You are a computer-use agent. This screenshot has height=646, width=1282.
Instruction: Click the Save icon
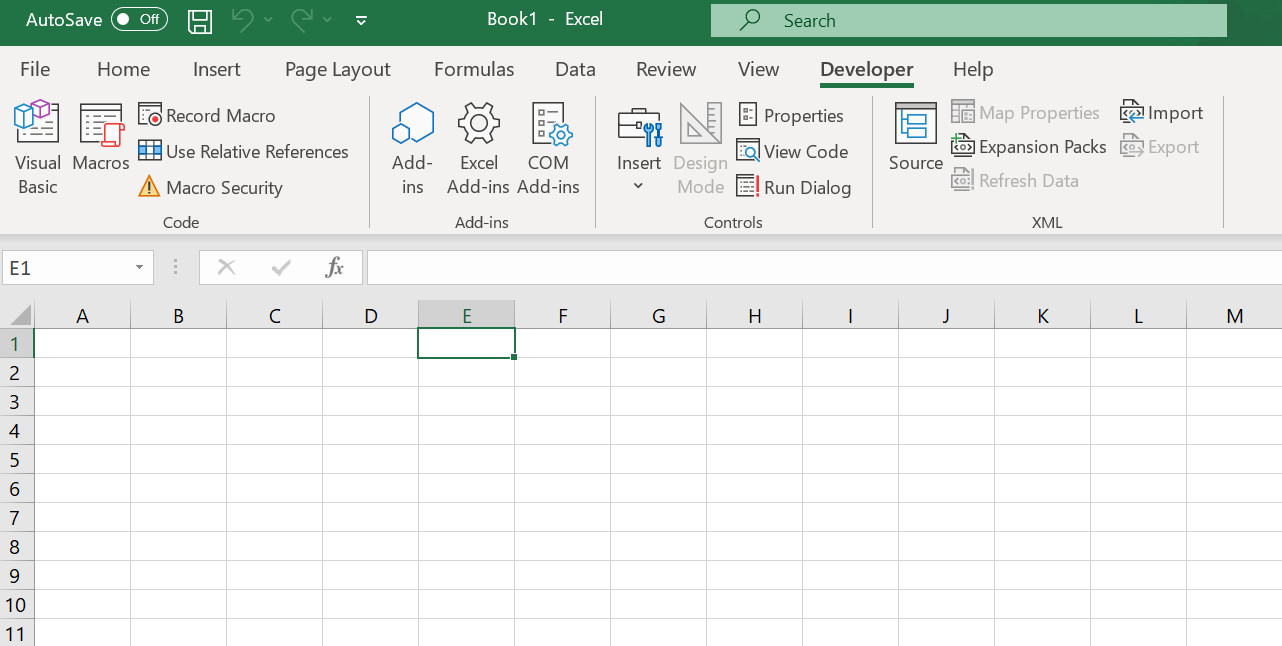click(199, 20)
